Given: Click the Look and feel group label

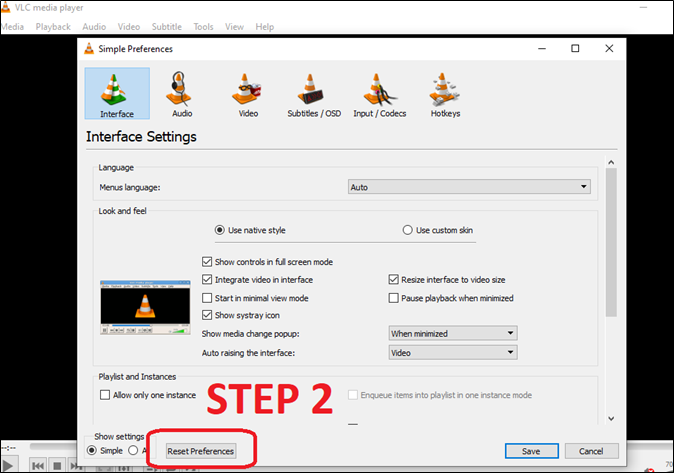Looking at the screenshot, I should pos(123,211).
